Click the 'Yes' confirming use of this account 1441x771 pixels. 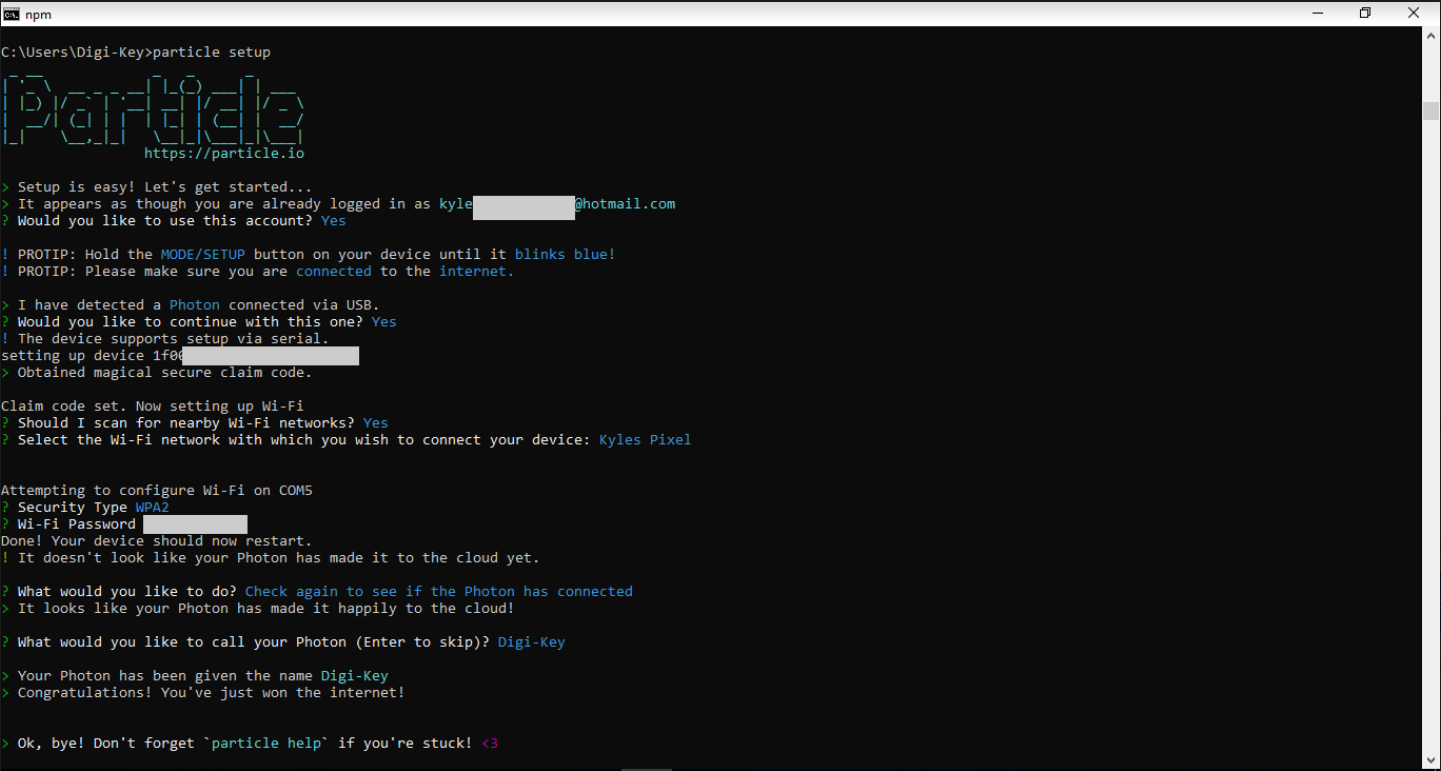point(332,220)
